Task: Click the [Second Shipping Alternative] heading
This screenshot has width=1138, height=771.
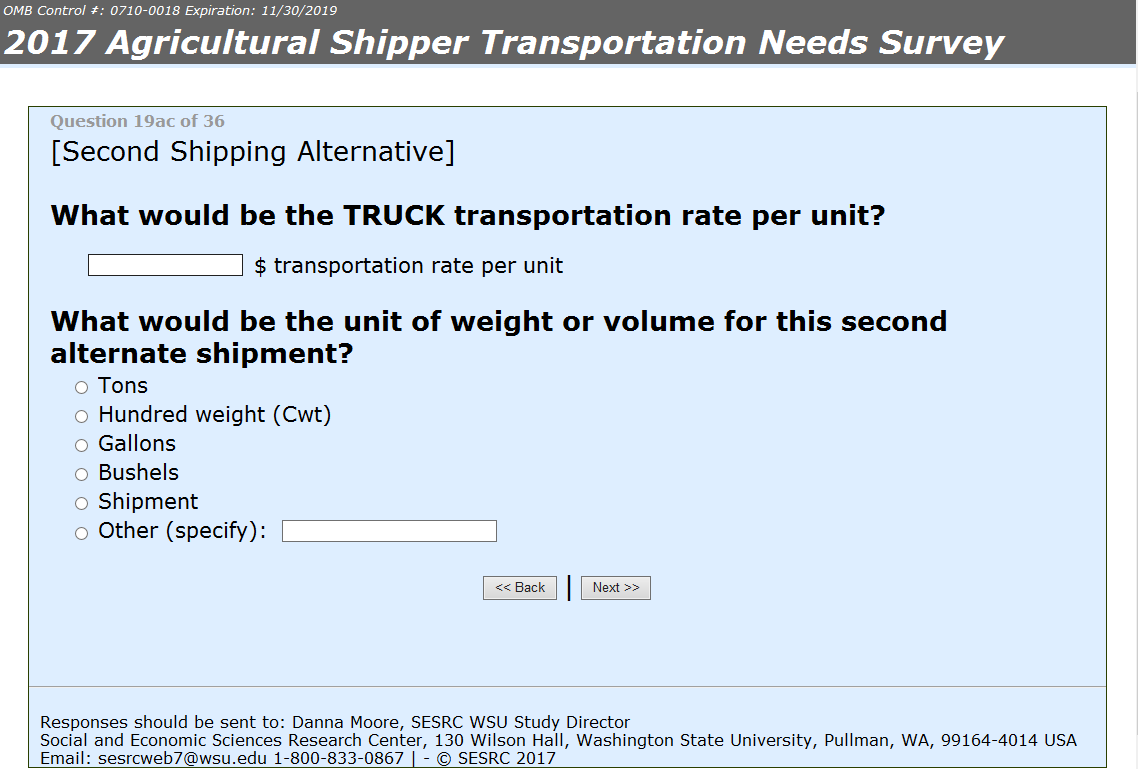Action: click(x=252, y=152)
